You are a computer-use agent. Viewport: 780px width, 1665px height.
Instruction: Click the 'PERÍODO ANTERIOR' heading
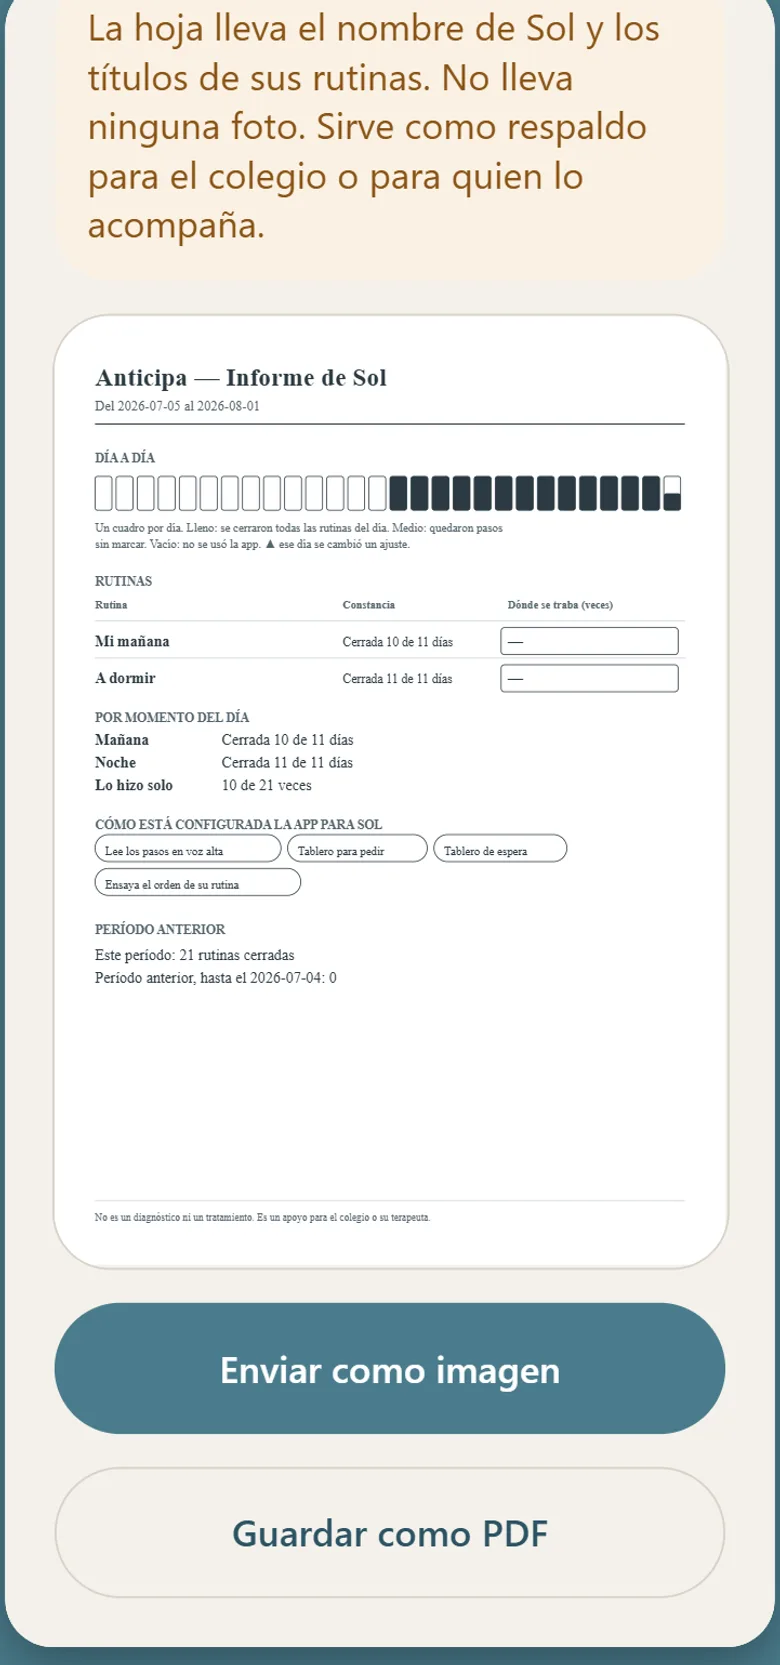(160, 930)
